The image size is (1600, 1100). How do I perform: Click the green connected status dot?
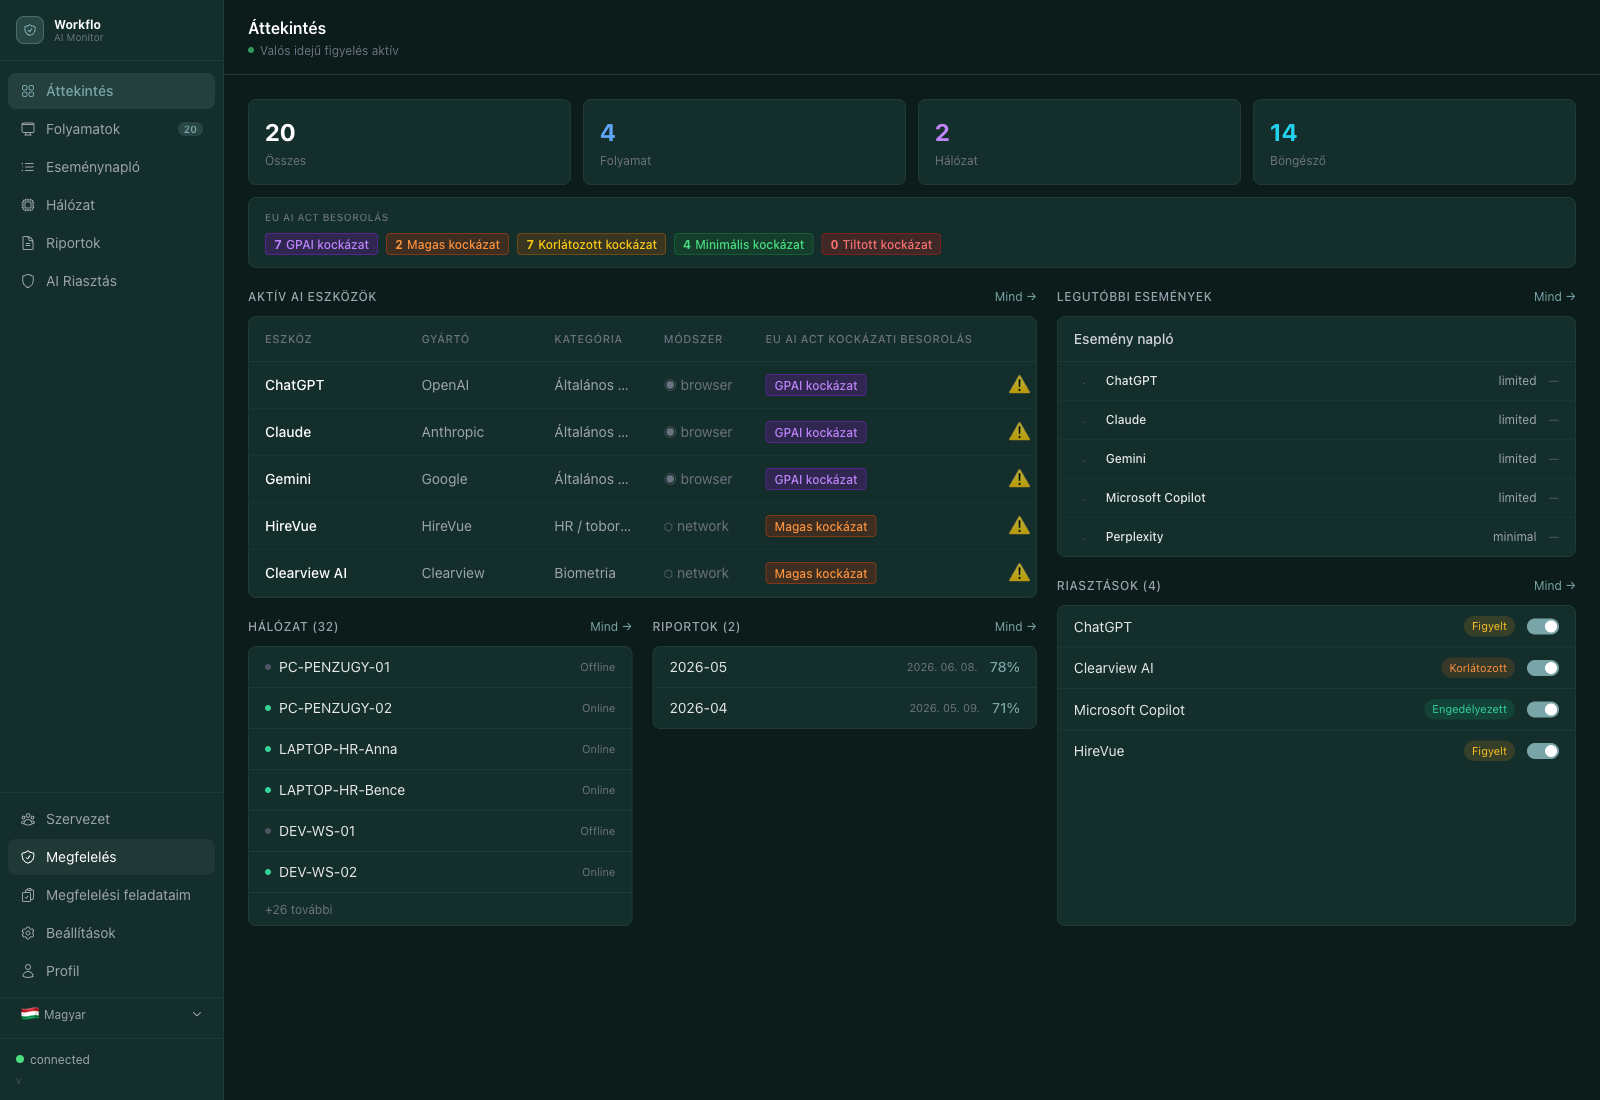[x=20, y=1059]
